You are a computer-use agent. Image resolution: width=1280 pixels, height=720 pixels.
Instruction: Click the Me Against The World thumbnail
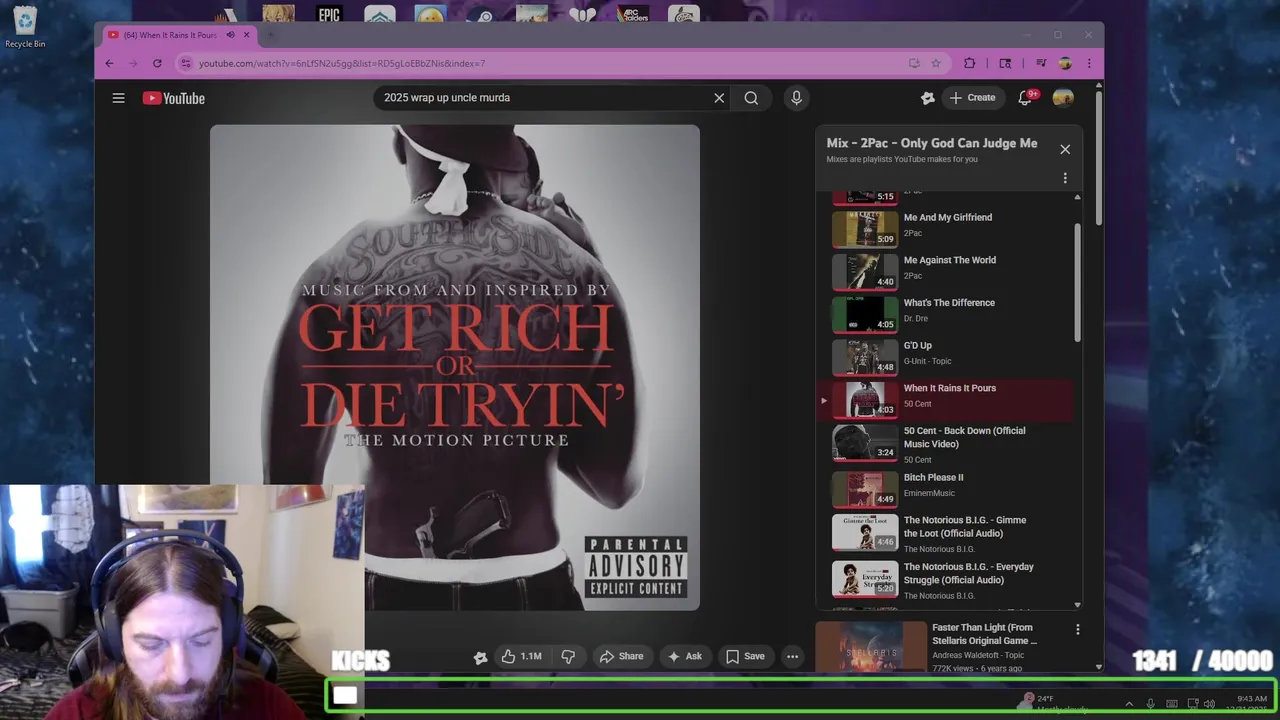pyautogui.click(x=865, y=272)
